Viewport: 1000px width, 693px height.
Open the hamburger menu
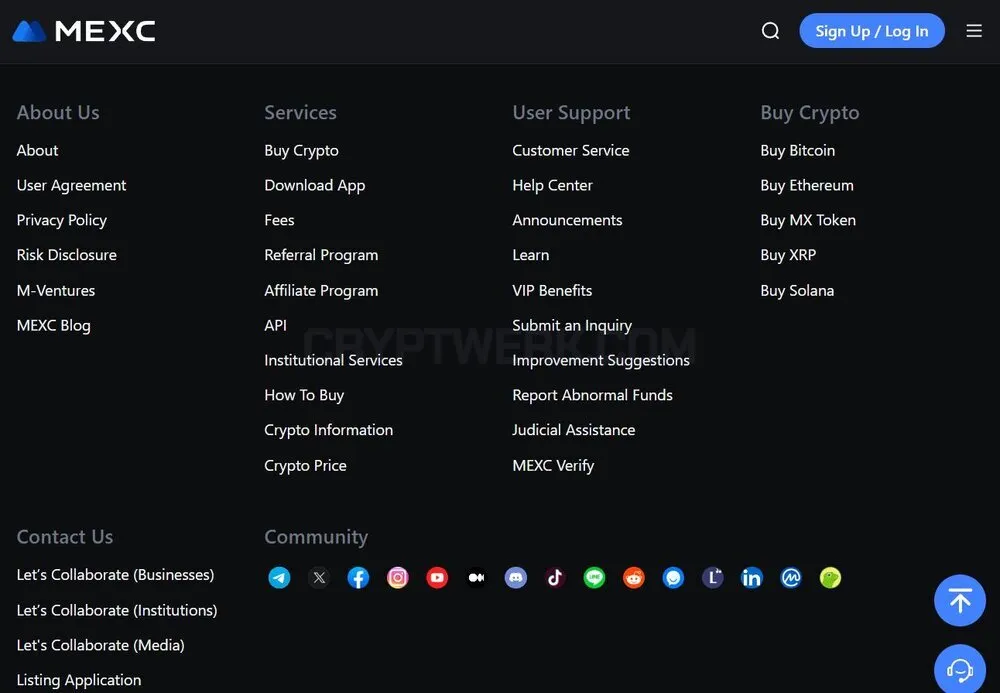(x=974, y=31)
